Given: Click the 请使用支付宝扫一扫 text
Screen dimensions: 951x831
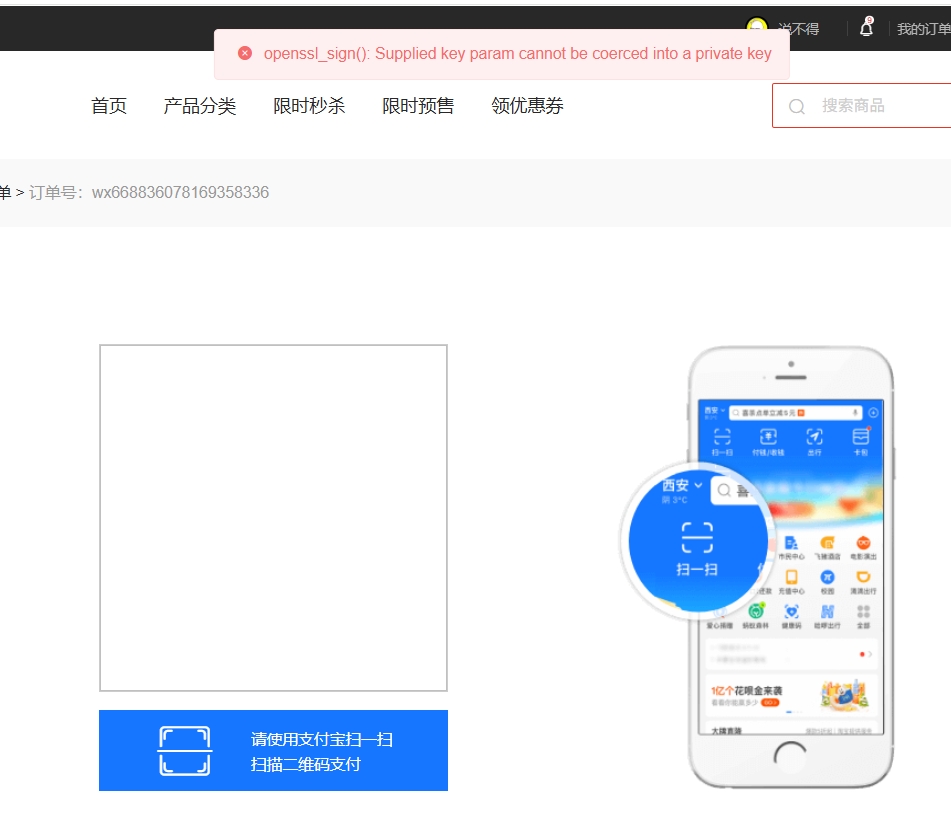Looking at the screenshot, I should click(322, 739).
